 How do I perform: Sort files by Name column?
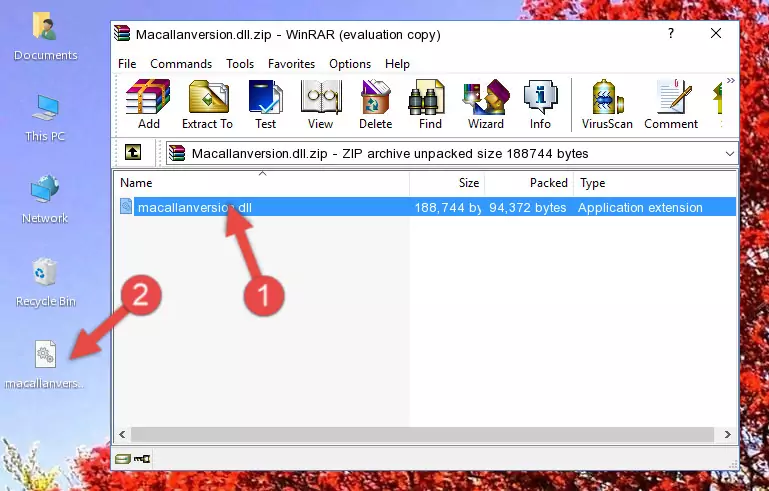click(262, 183)
